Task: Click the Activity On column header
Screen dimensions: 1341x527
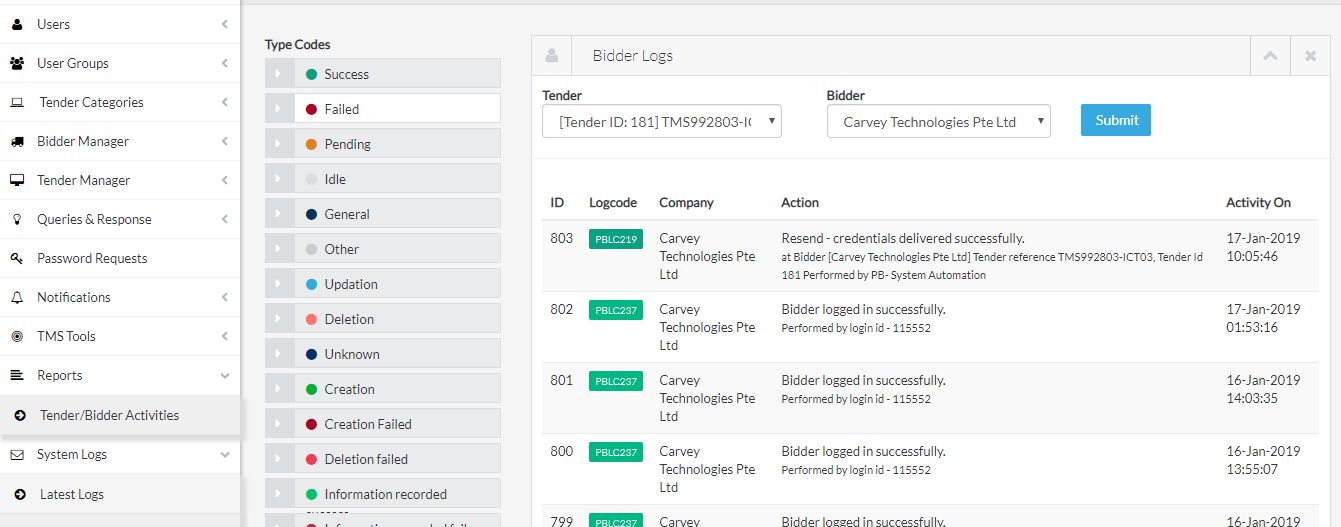Action: [x=1258, y=202]
